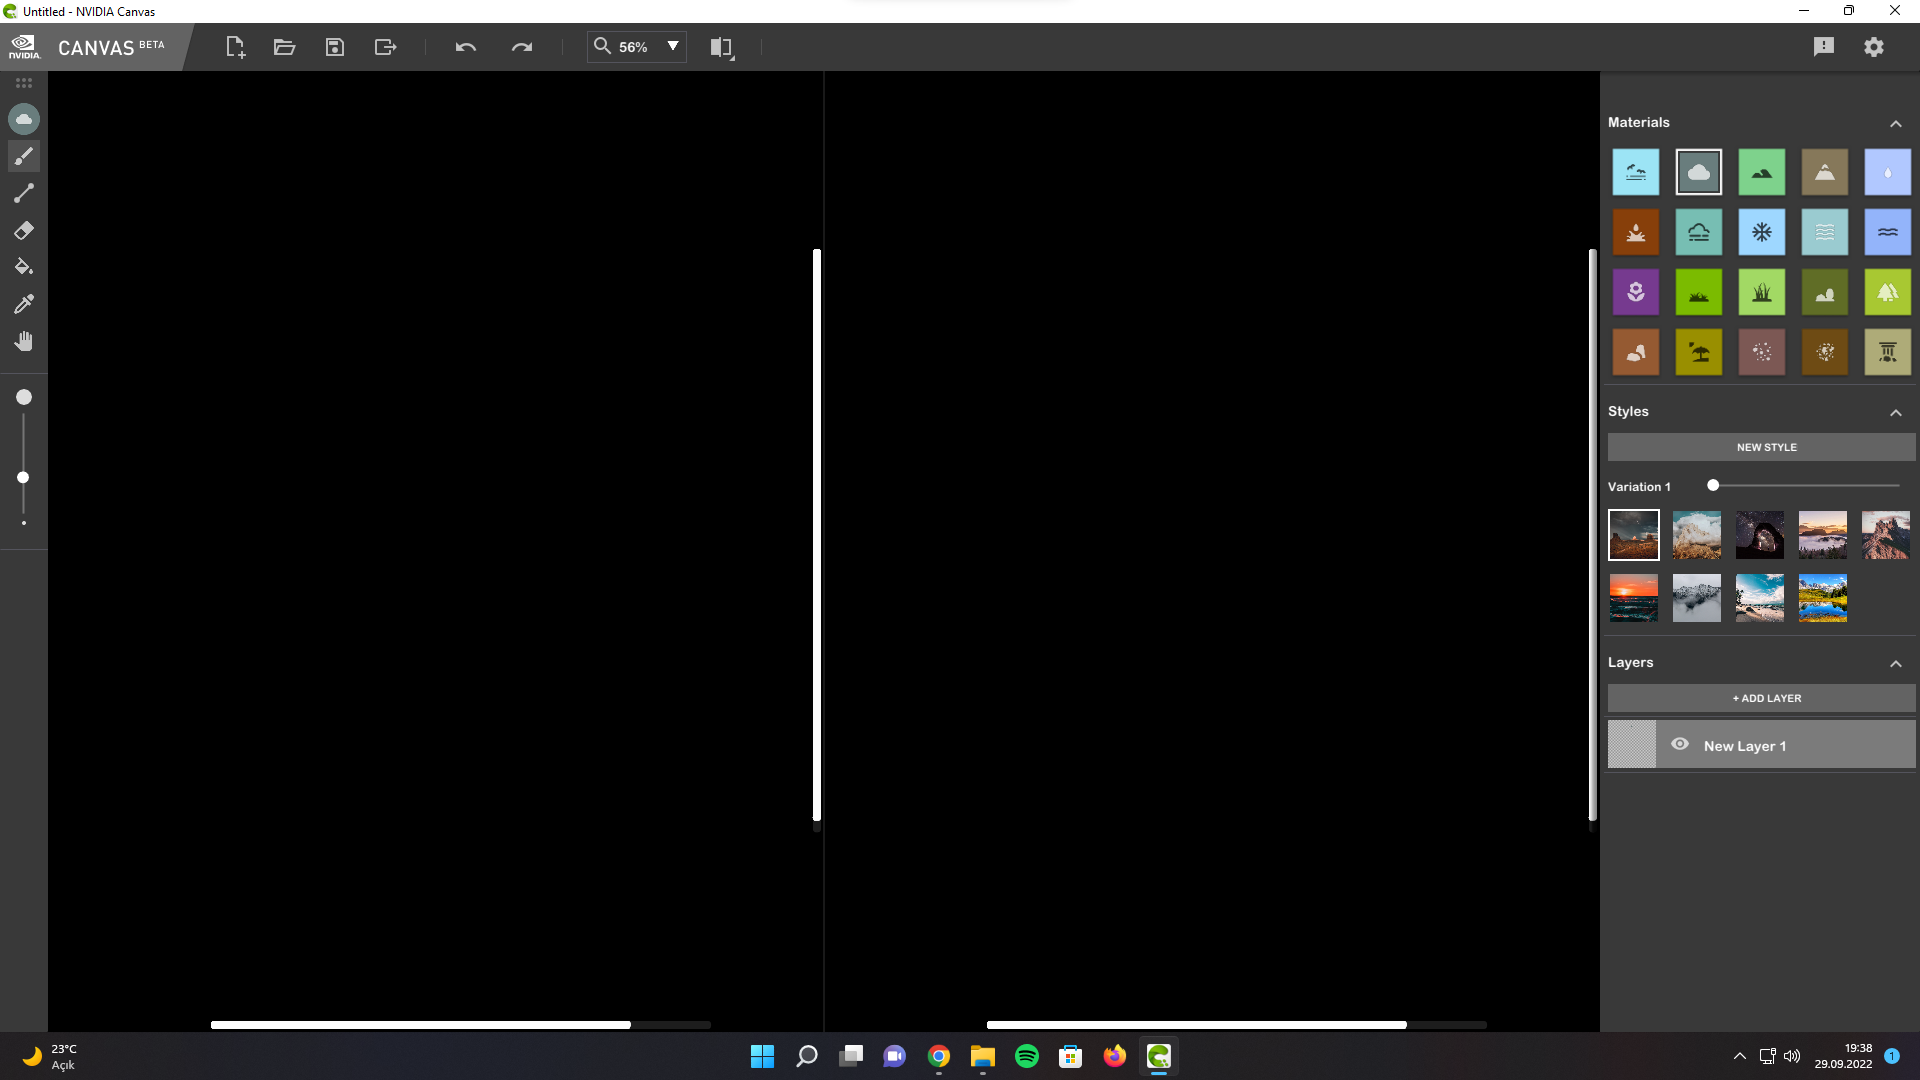Image resolution: width=1920 pixels, height=1080 pixels.
Task: Select the Line tool
Action: click(x=24, y=194)
